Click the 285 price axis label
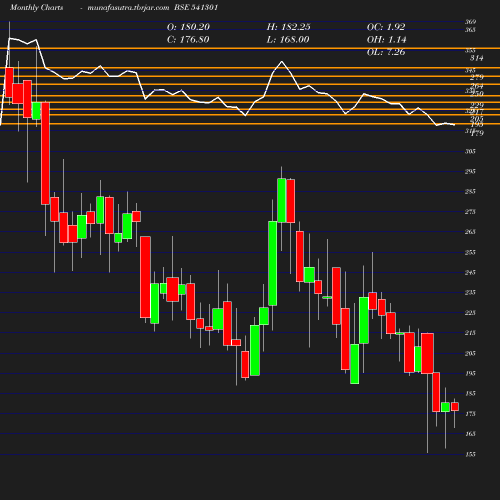This screenshot has height=500, width=500. (x=470, y=191)
